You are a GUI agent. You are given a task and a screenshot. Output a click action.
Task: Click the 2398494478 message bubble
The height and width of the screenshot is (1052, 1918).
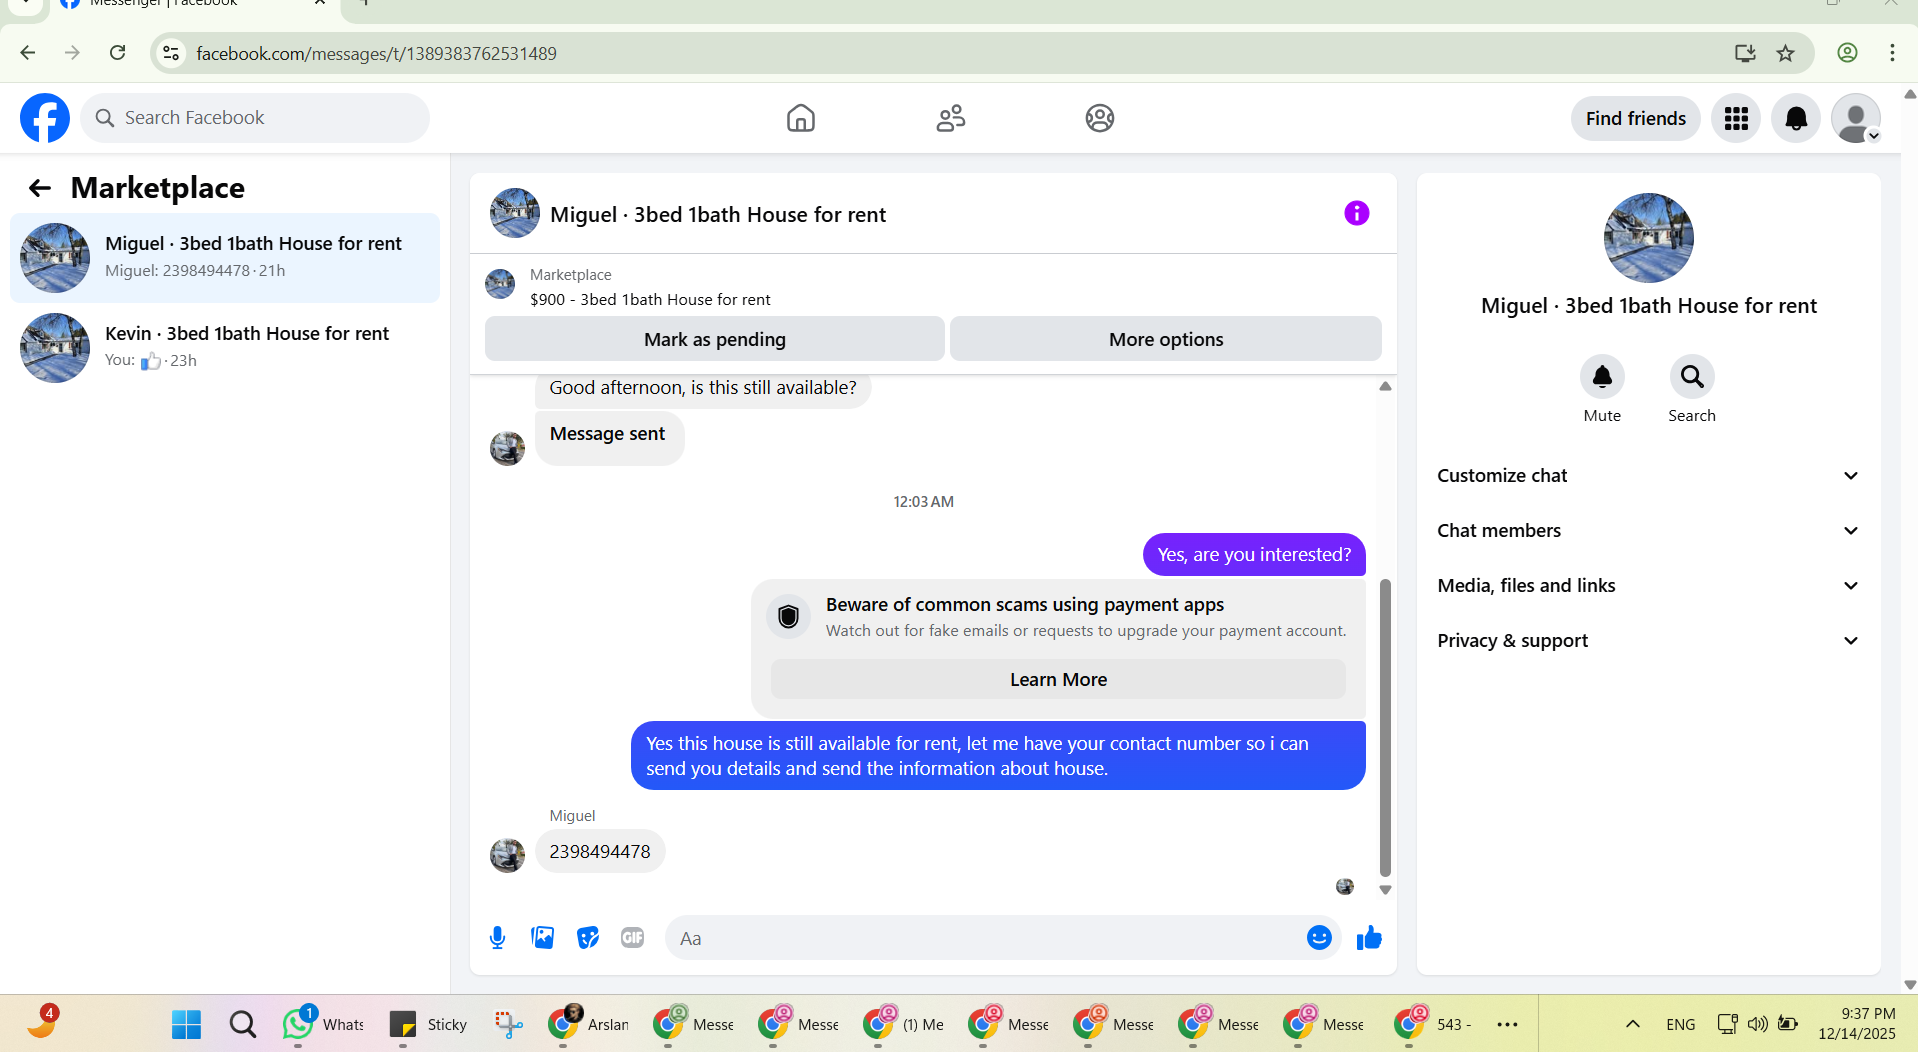pos(600,852)
